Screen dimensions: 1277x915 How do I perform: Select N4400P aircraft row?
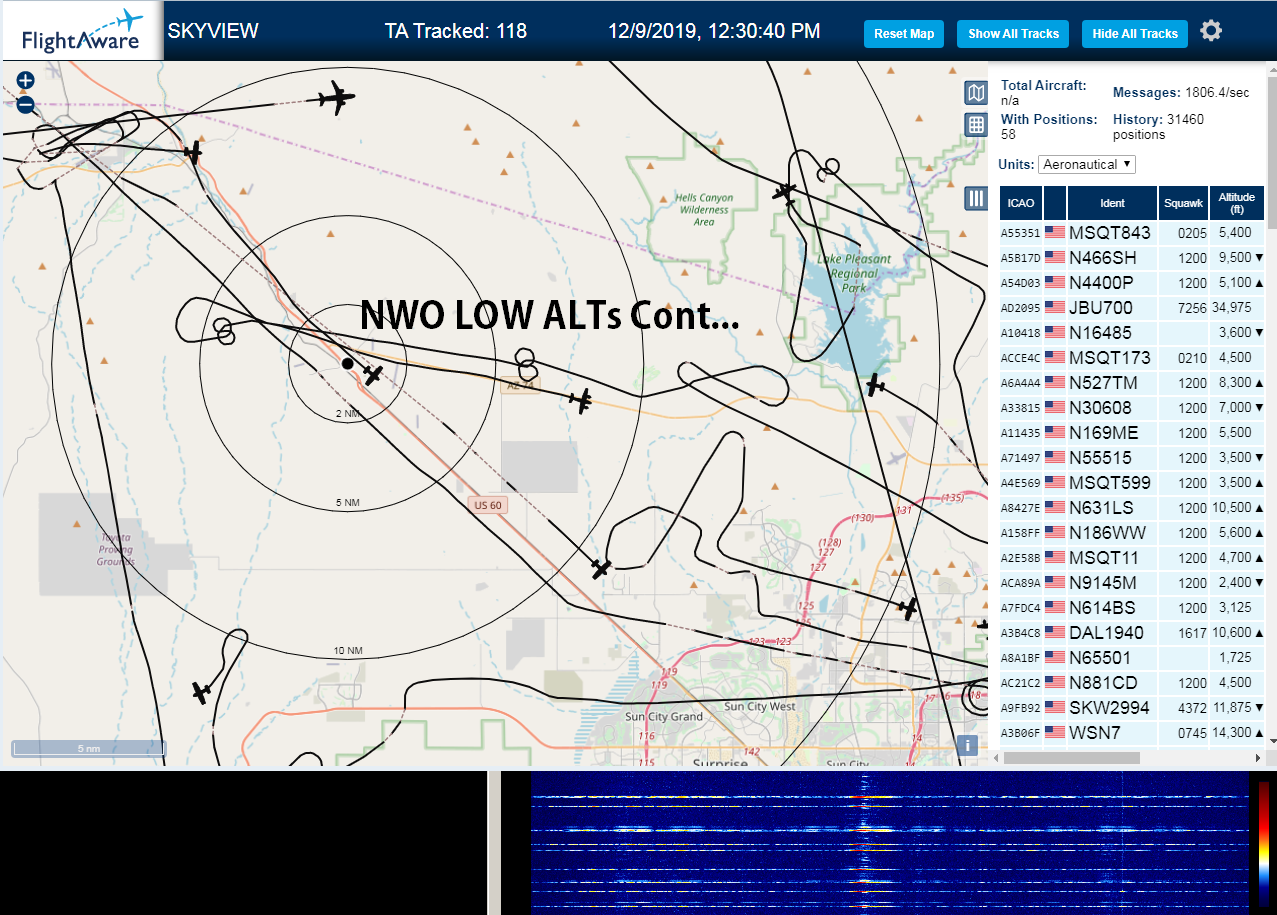(x=1132, y=282)
